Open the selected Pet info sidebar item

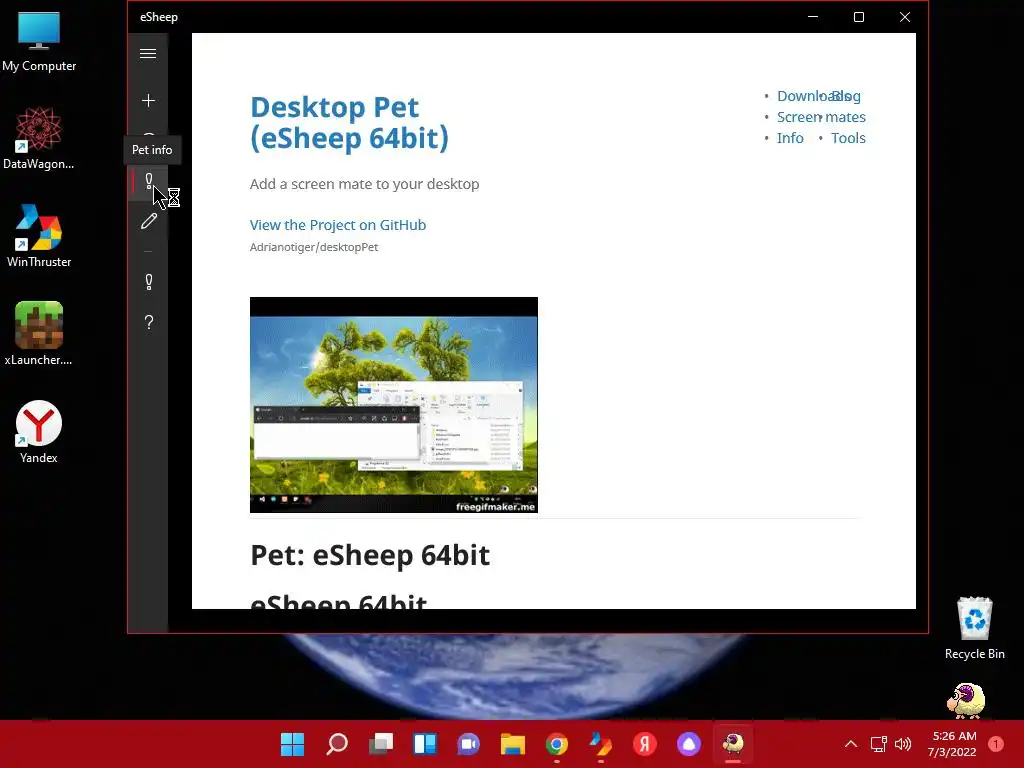149,181
